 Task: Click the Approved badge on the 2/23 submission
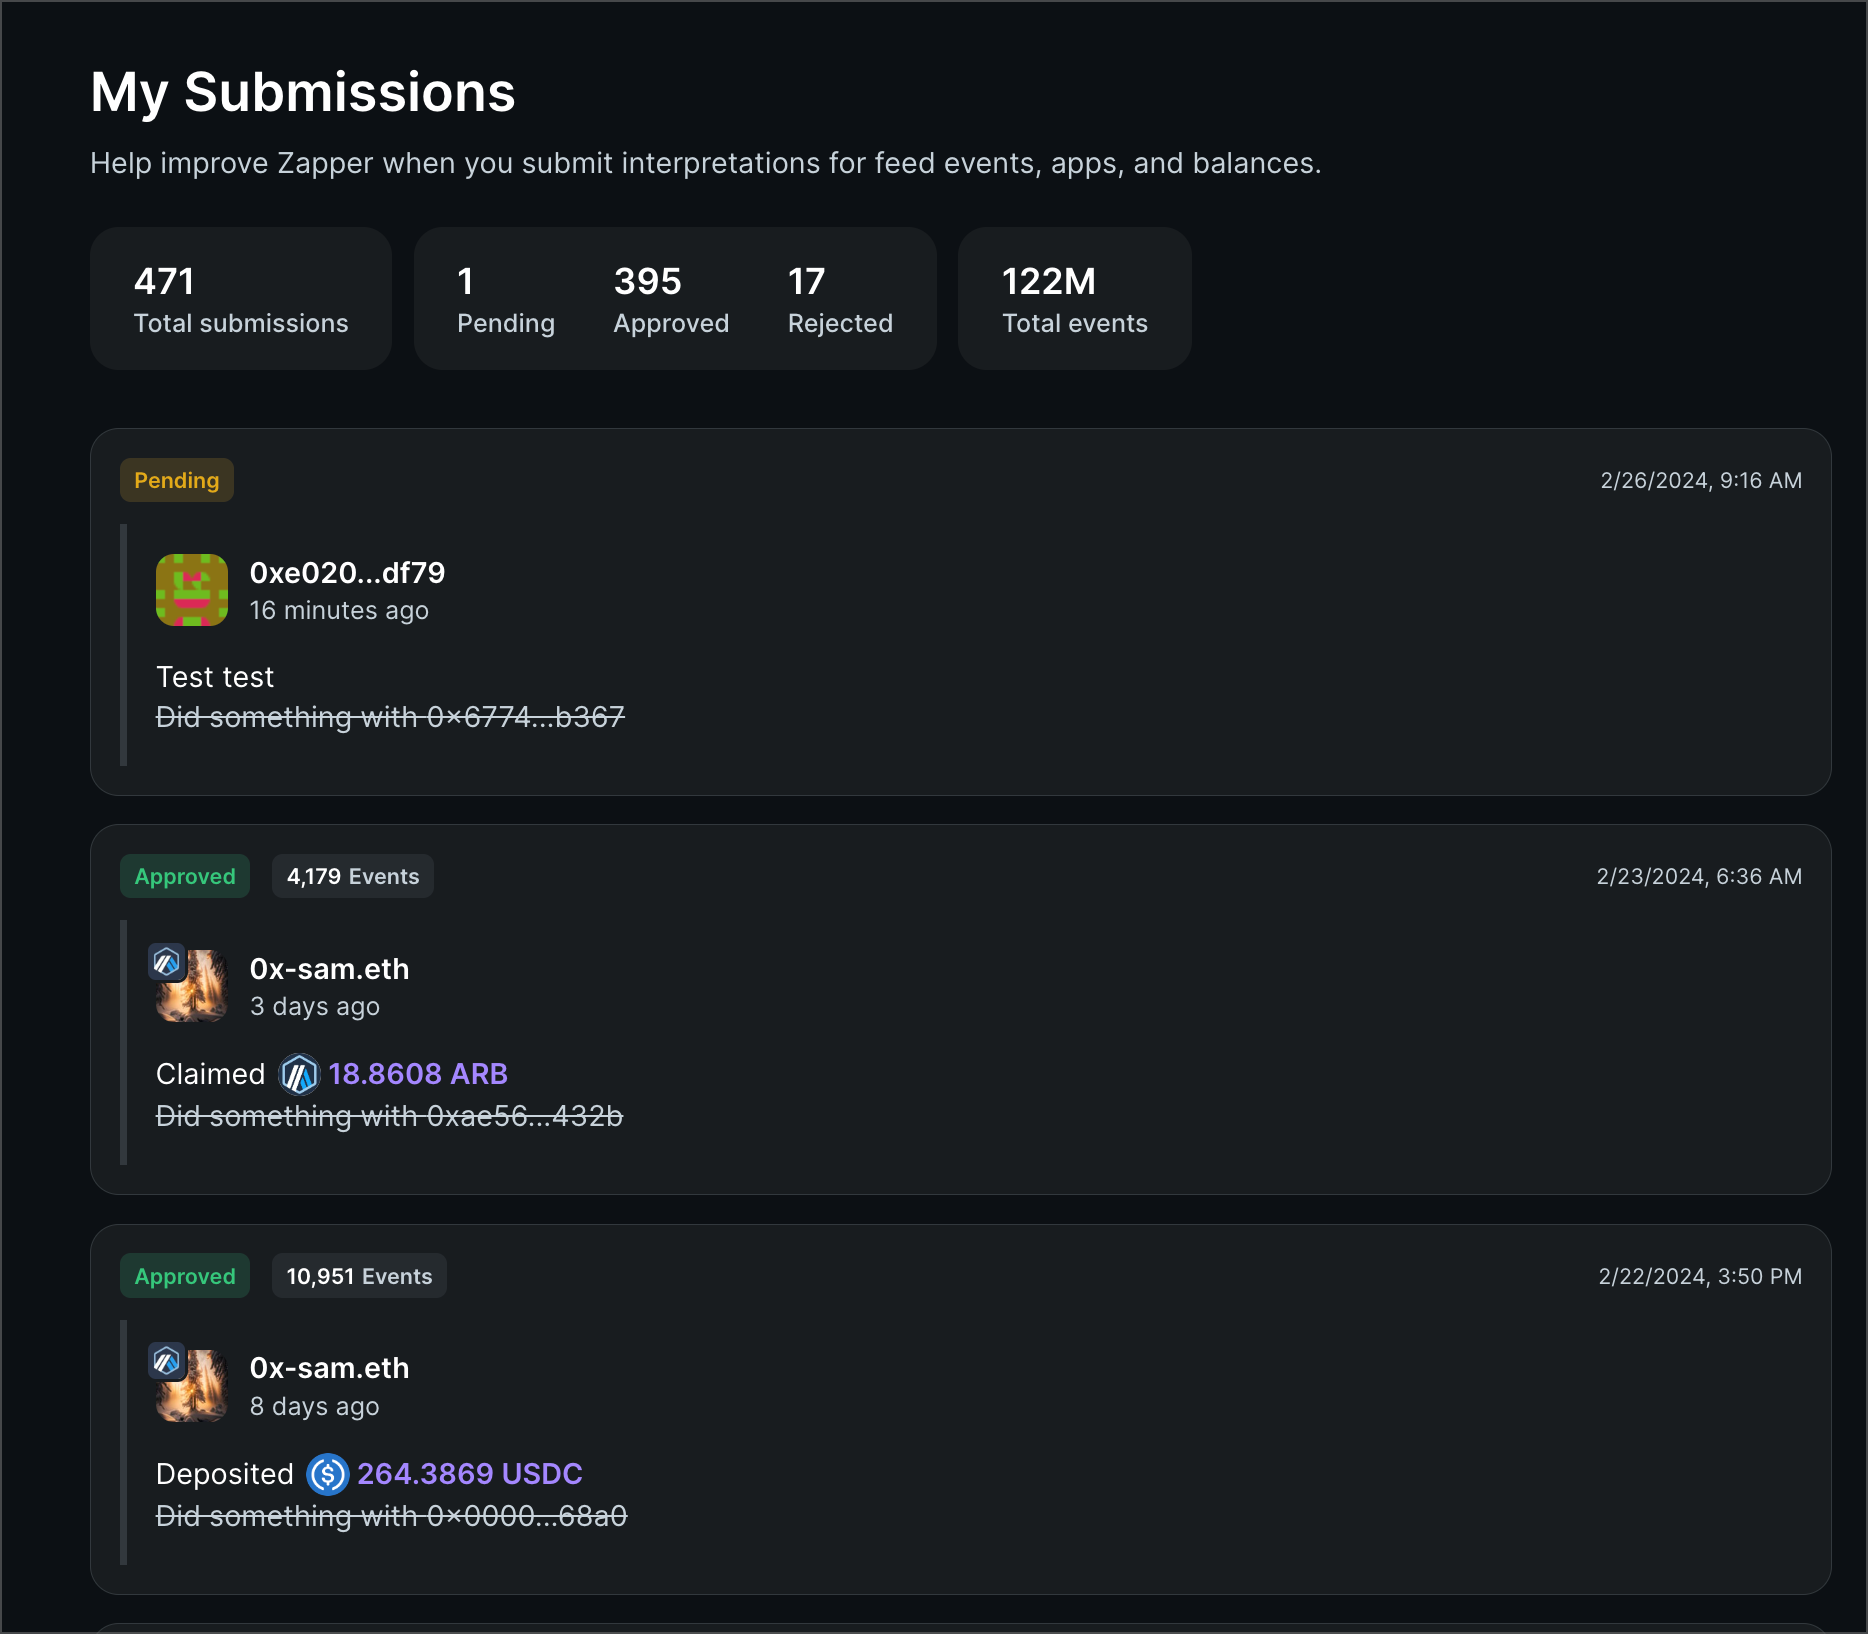click(184, 876)
